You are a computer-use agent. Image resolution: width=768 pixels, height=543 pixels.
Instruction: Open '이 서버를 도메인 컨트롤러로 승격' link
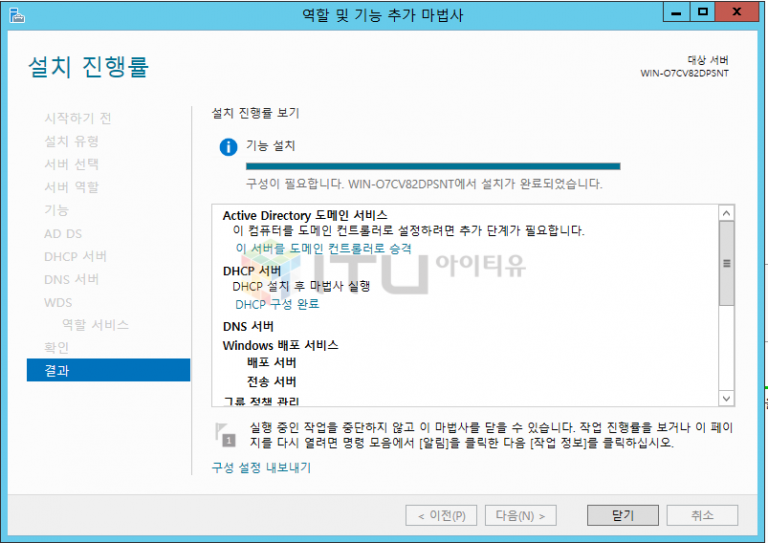pyautogui.click(x=323, y=249)
